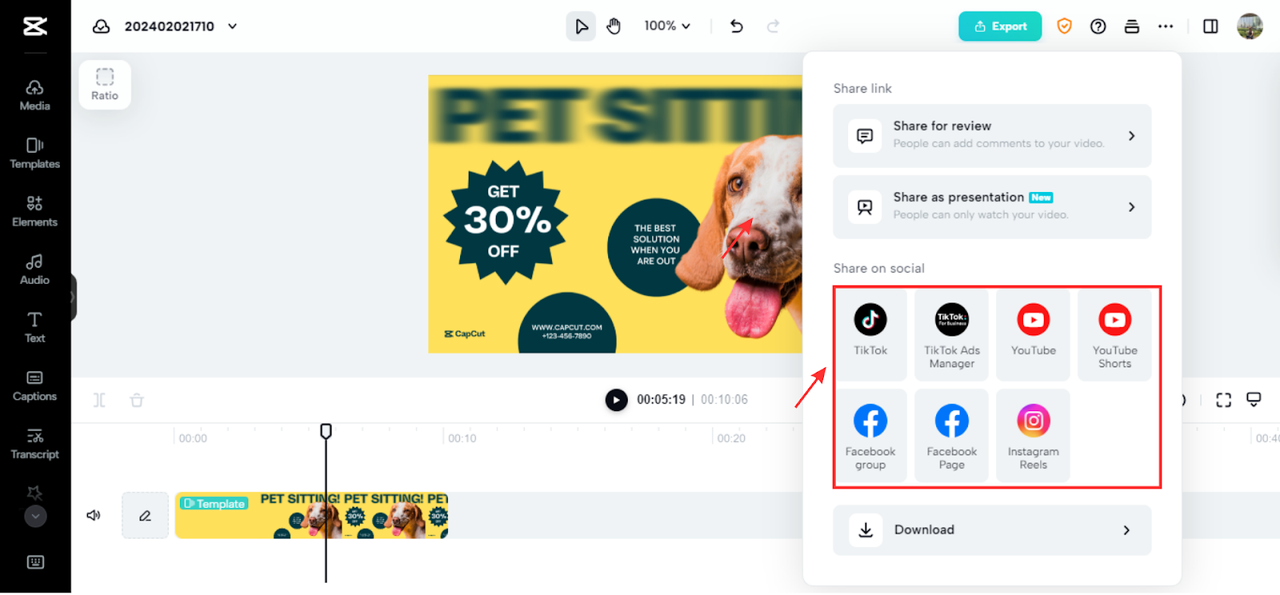Image resolution: width=1280 pixels, height=595 pixels.
Task: Select the WWW.CAPCUT.COM contact text
Action: 567,331
